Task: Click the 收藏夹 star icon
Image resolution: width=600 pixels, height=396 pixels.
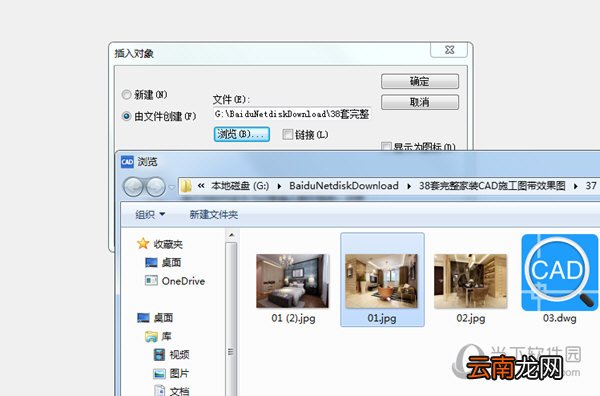Action: point(143,243)
